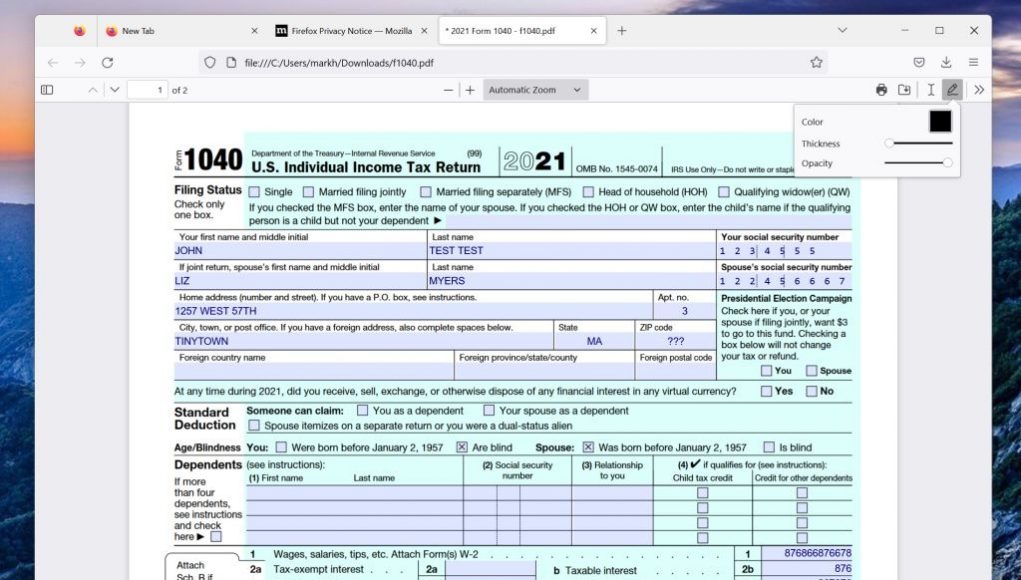
Task: Click the Firefox View icon
Action: tap(79, 31)
